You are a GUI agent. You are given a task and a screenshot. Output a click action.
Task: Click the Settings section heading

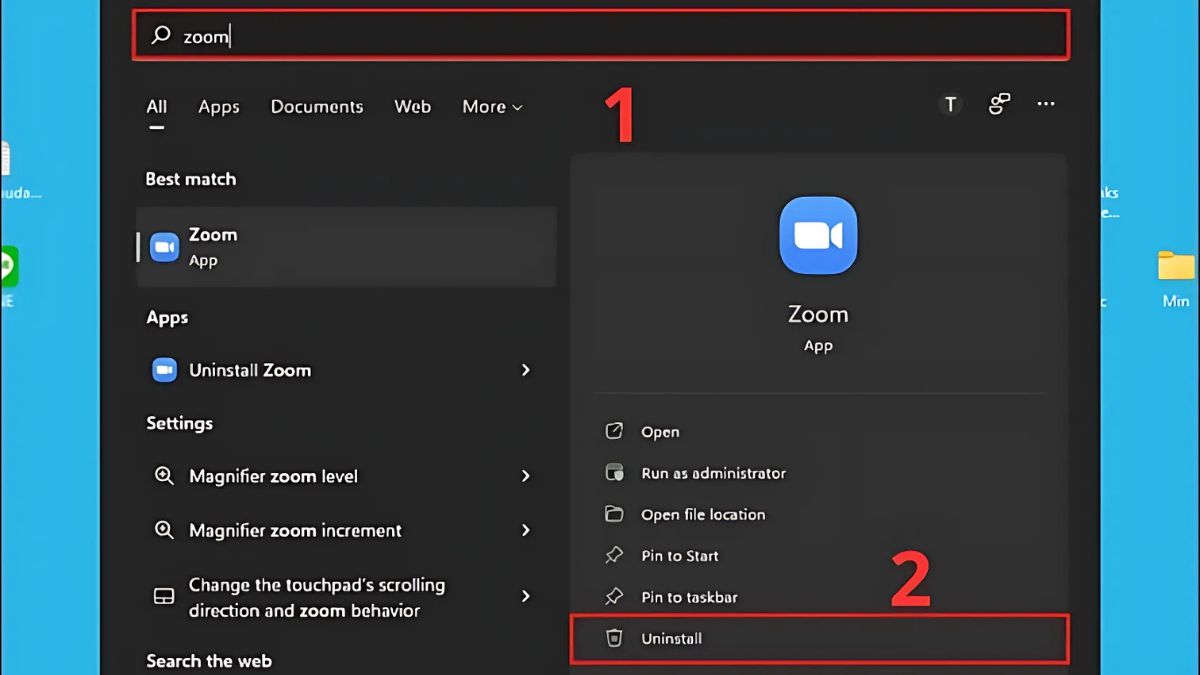click(180, 423)
